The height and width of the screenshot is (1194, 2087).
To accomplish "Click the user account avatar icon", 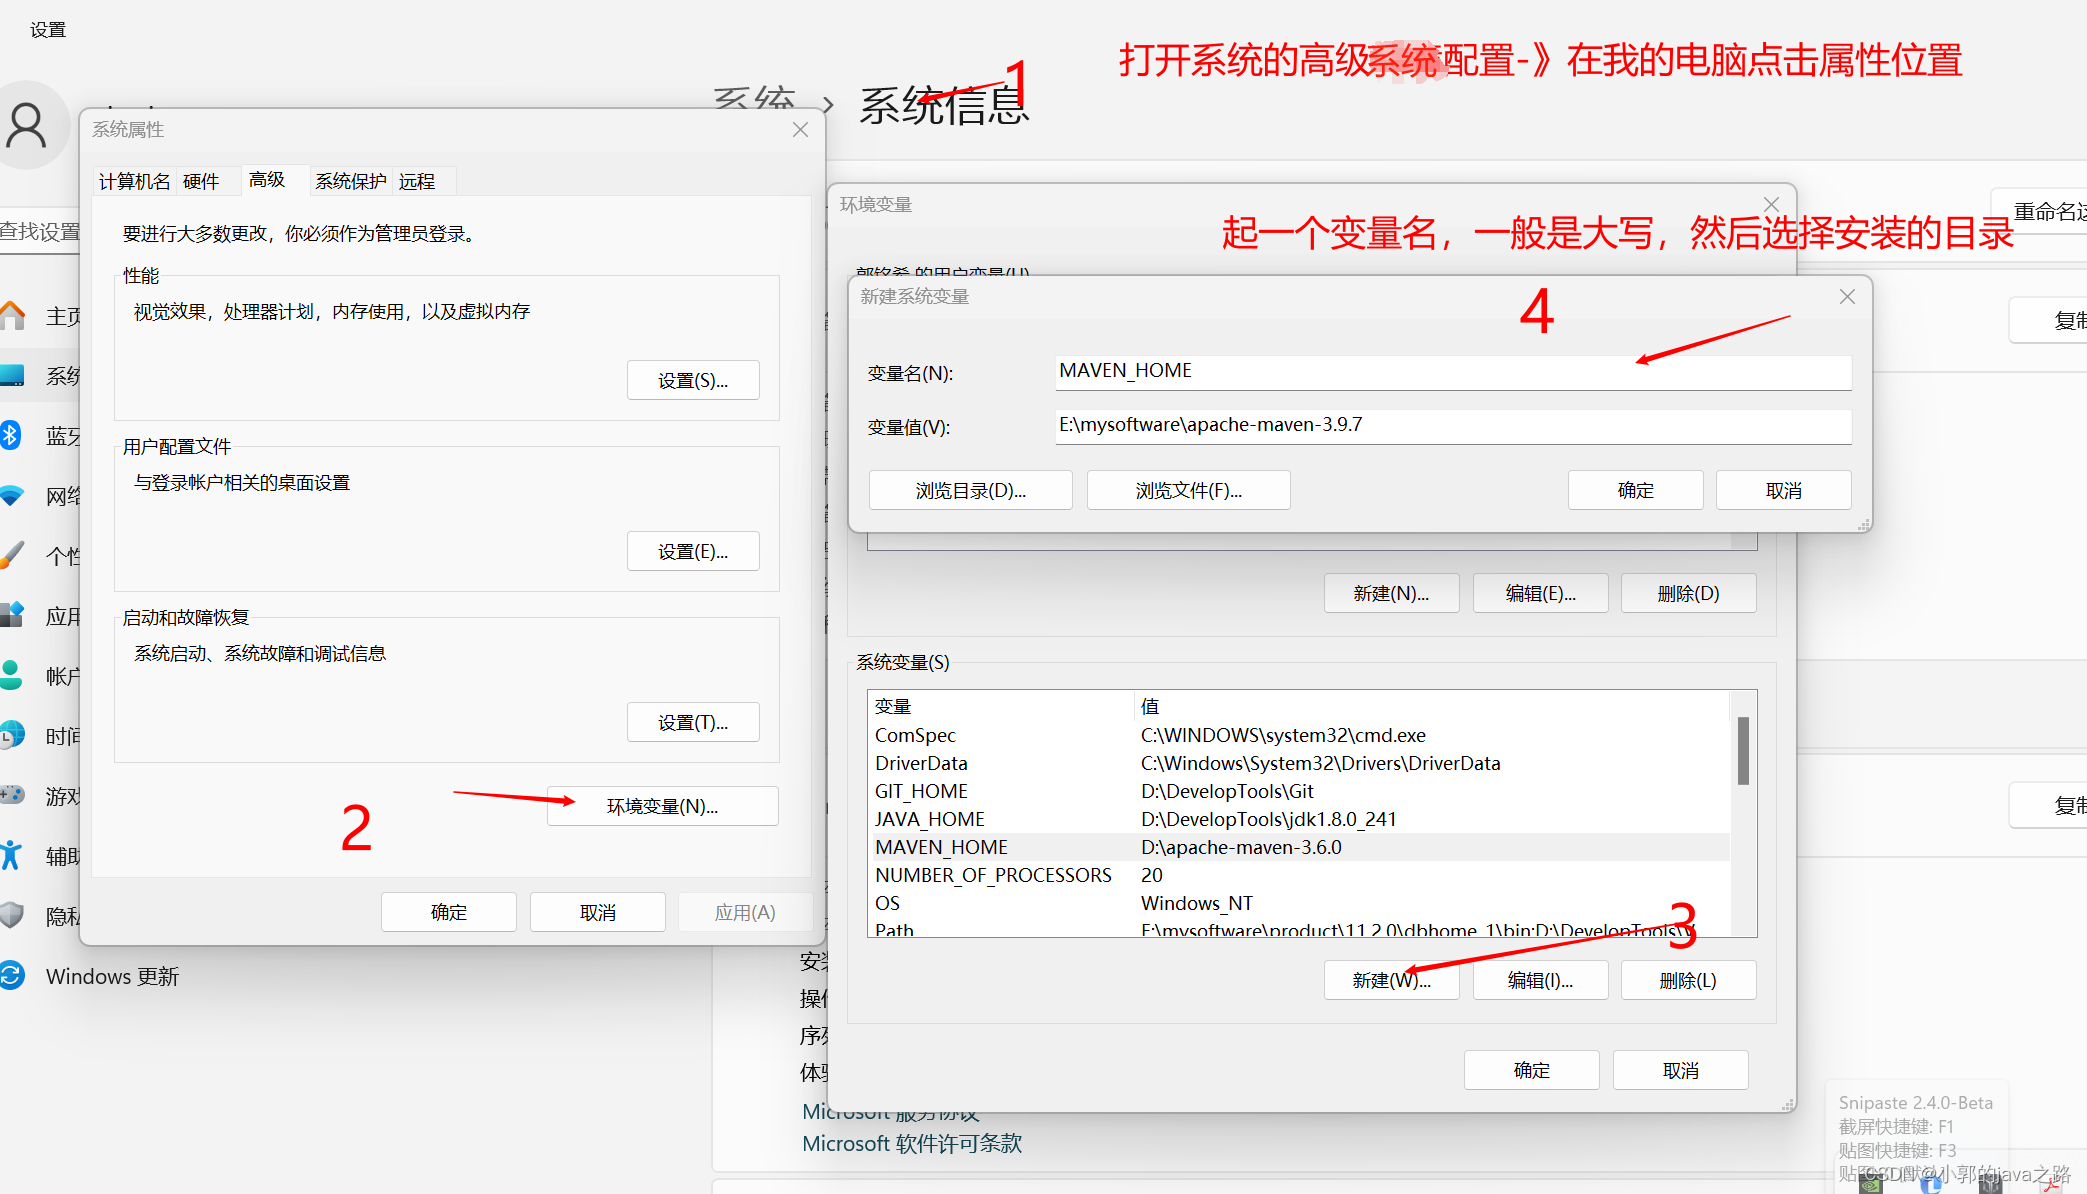I will [x=27, y=126].
